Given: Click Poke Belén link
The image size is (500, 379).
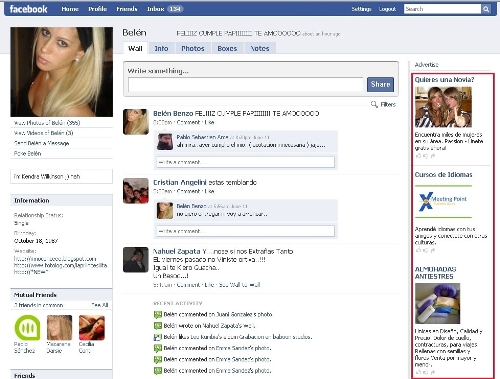Looking at the screenshot, I should pyautogui.click(x=27, y=153).
